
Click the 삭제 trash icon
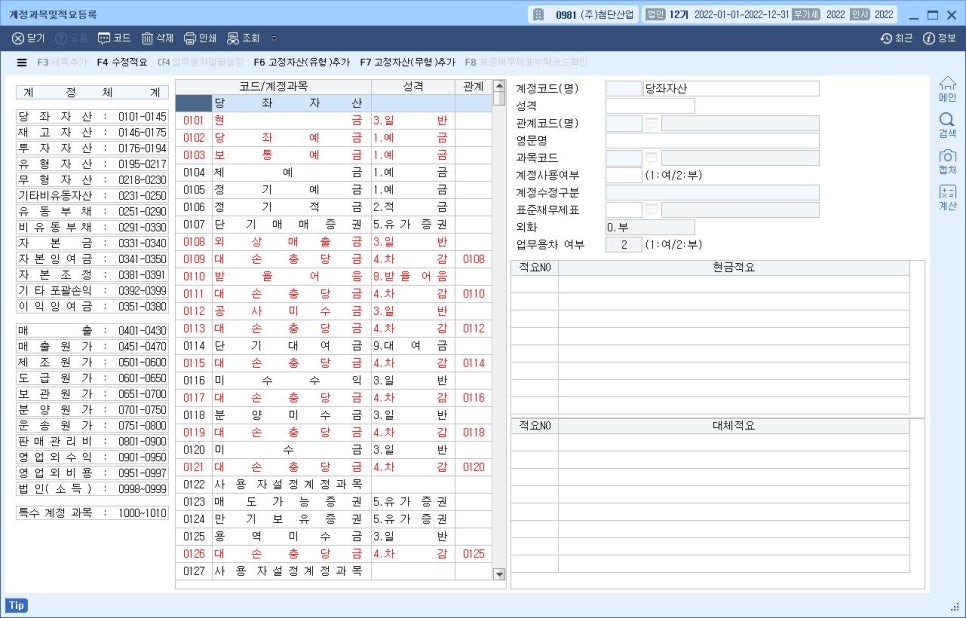point(147,38)
